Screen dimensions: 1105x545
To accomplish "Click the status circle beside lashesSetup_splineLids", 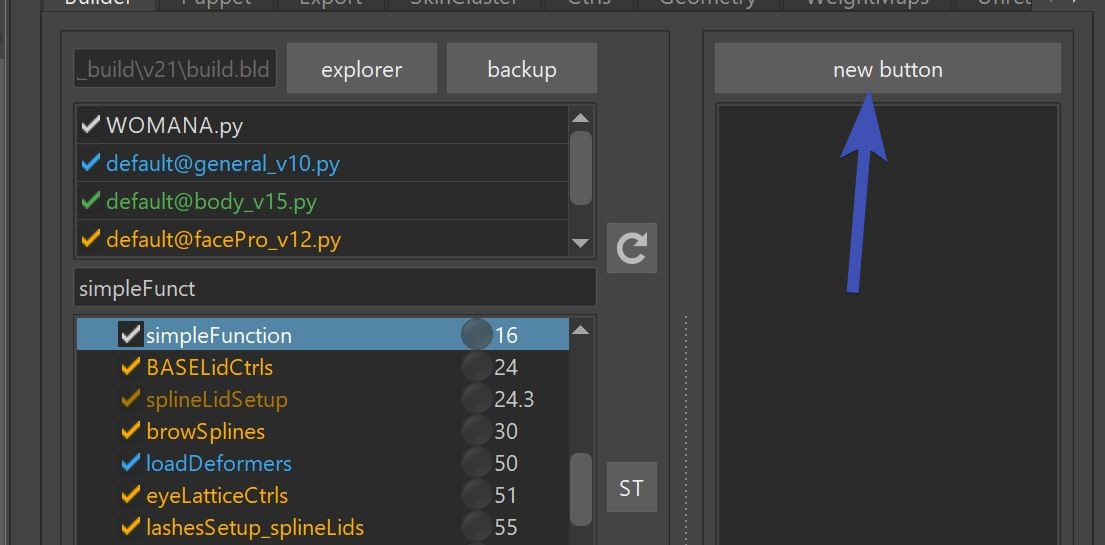I will 476,526.
